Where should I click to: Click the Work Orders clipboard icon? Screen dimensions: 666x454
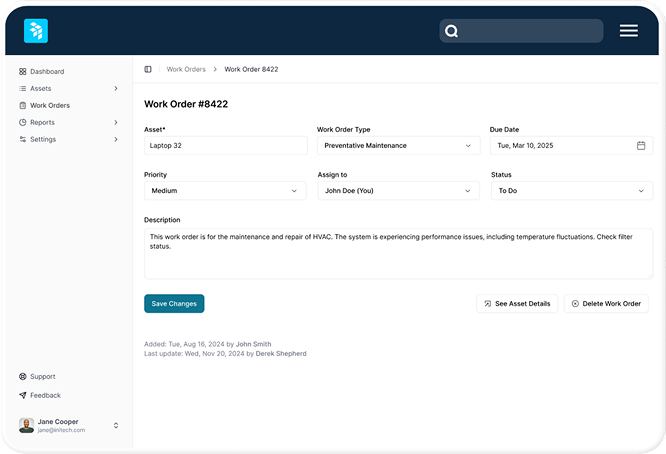(x=23, y=105)
